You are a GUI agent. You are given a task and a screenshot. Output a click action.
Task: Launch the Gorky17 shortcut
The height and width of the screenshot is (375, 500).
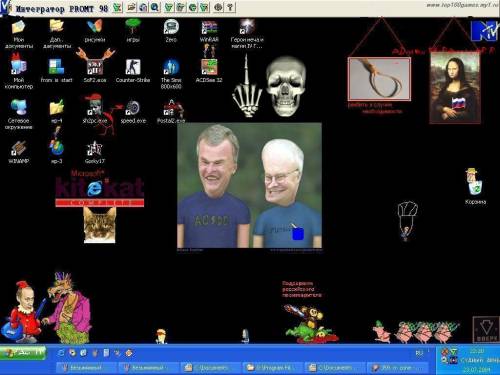tap(95, 152)
